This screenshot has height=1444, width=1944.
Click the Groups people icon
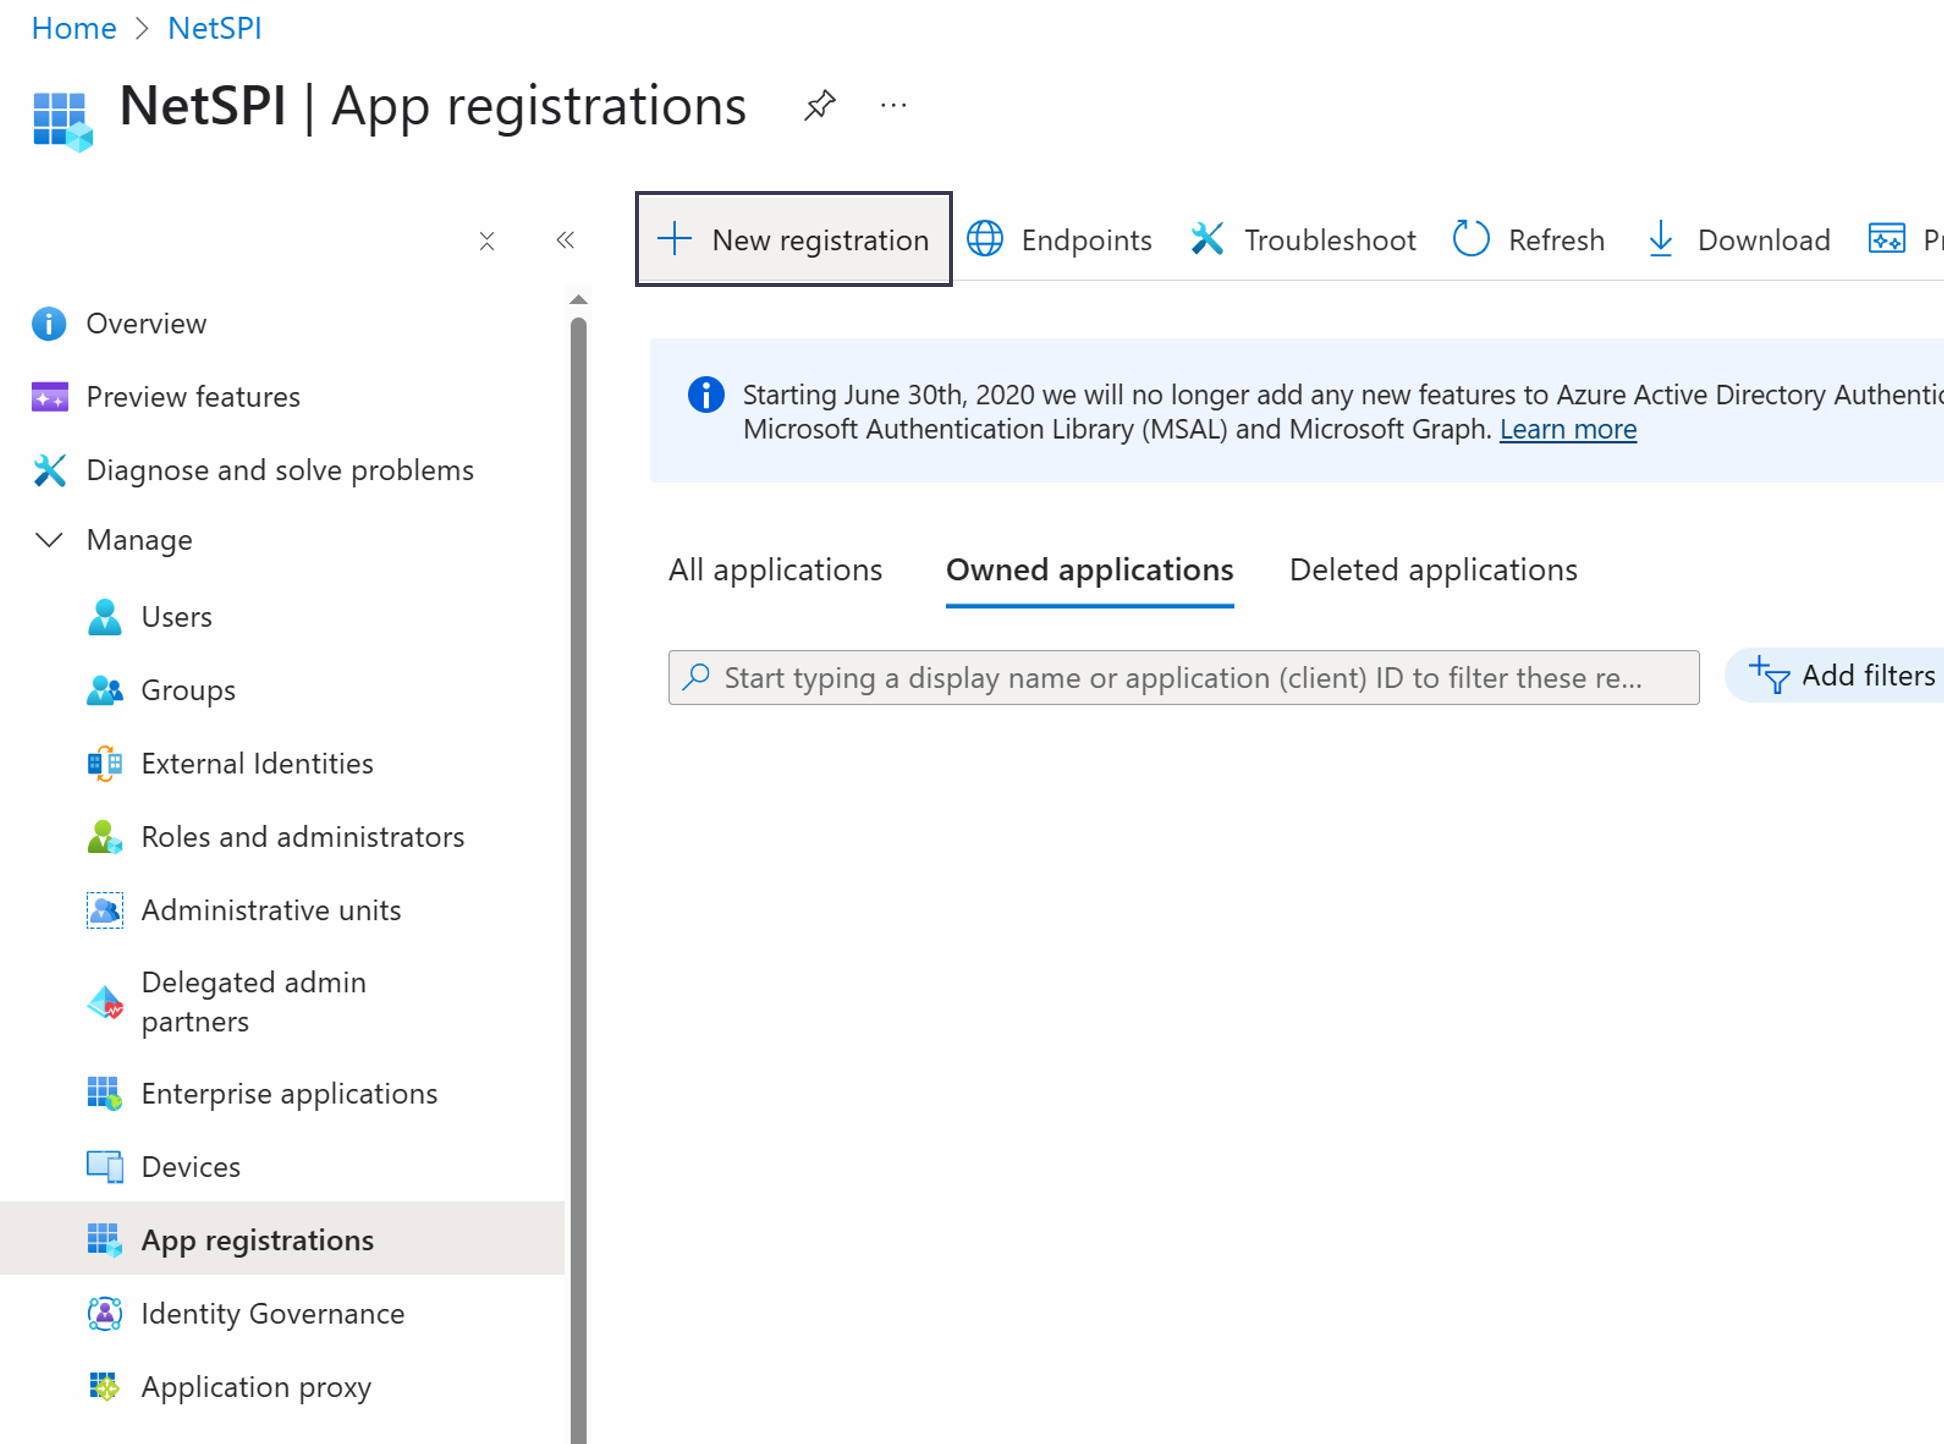105,690
